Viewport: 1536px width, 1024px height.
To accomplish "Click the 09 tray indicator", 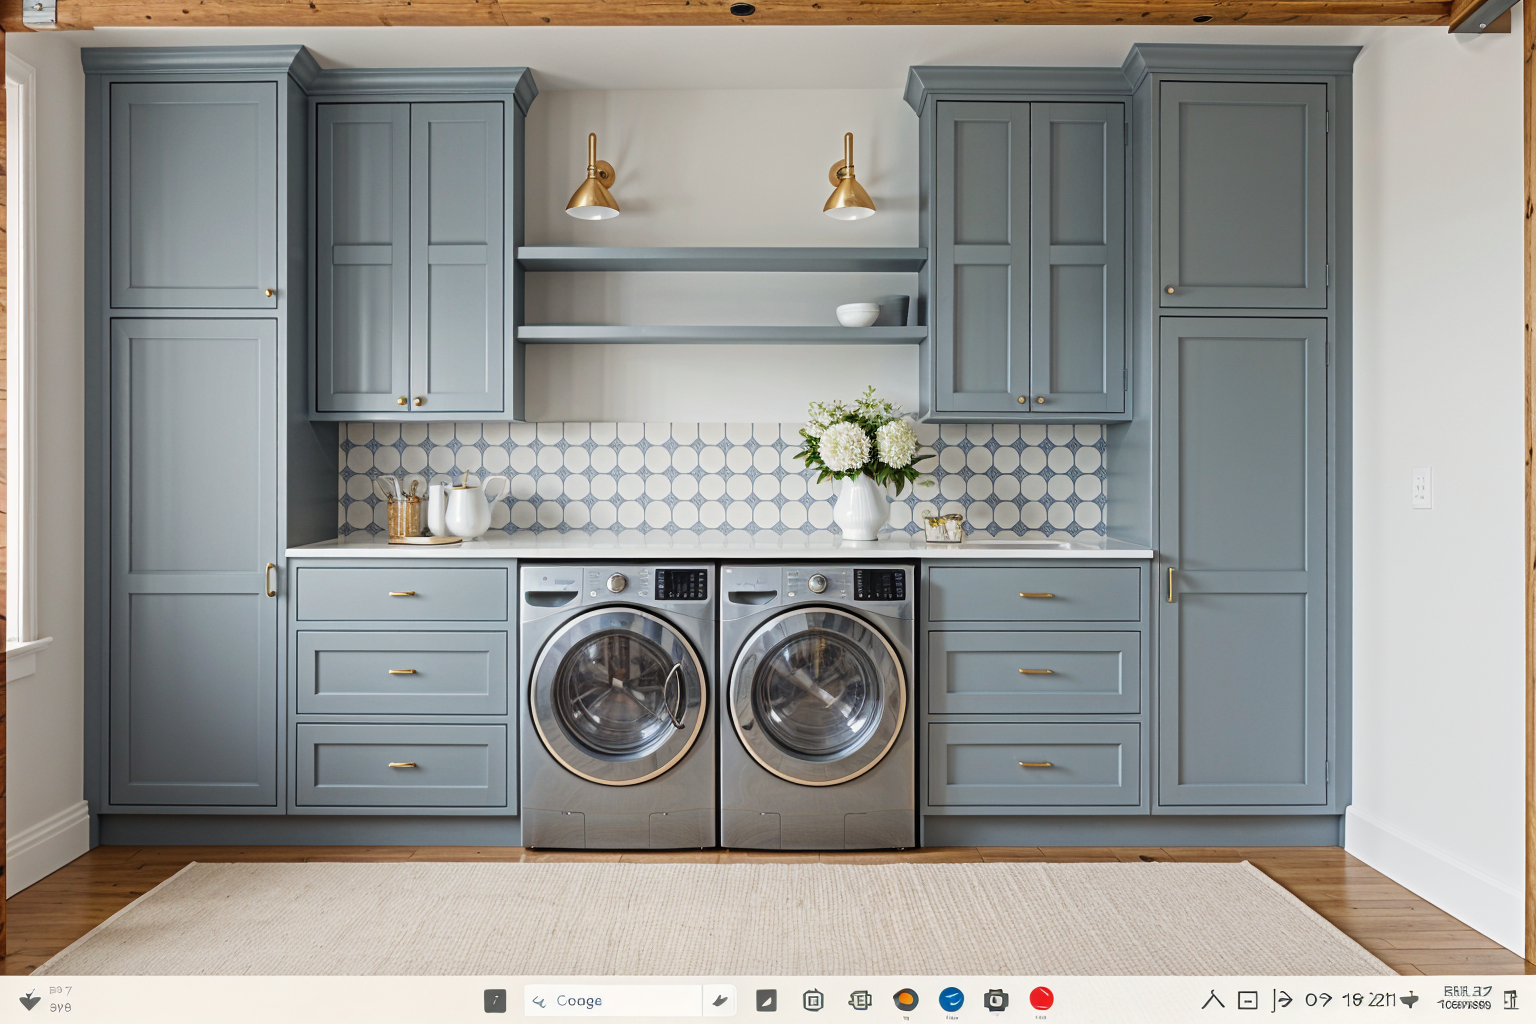I will (1318, 999).
